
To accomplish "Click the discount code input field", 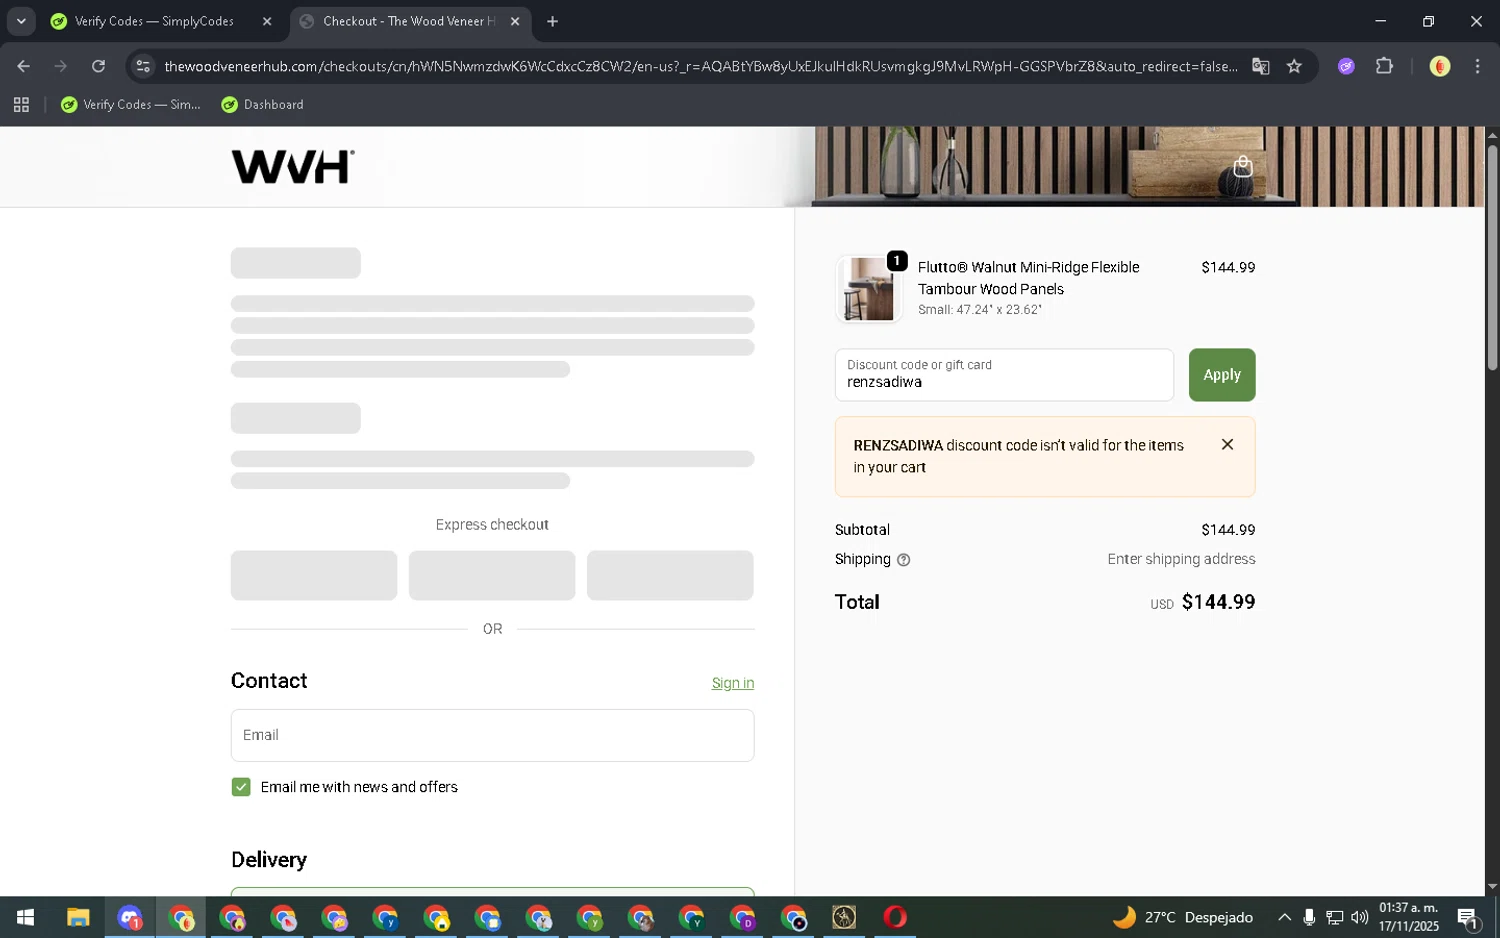I will coord(1004,375).
